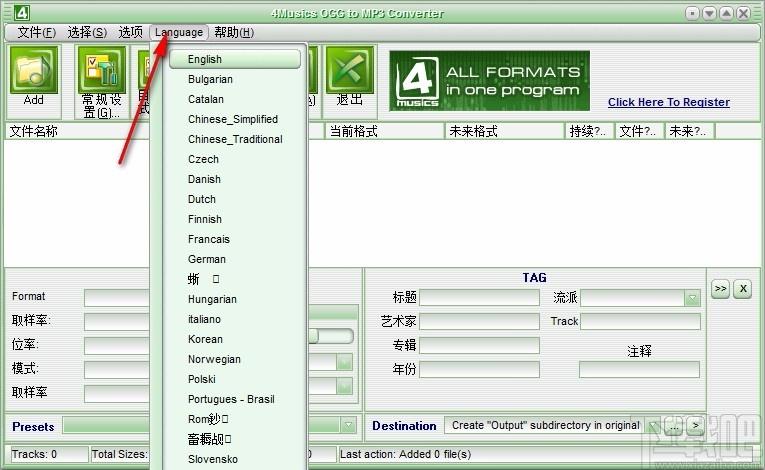Choose Chinese_Traditional language
This screenshot has width=765, height=470.
point(235,139)
